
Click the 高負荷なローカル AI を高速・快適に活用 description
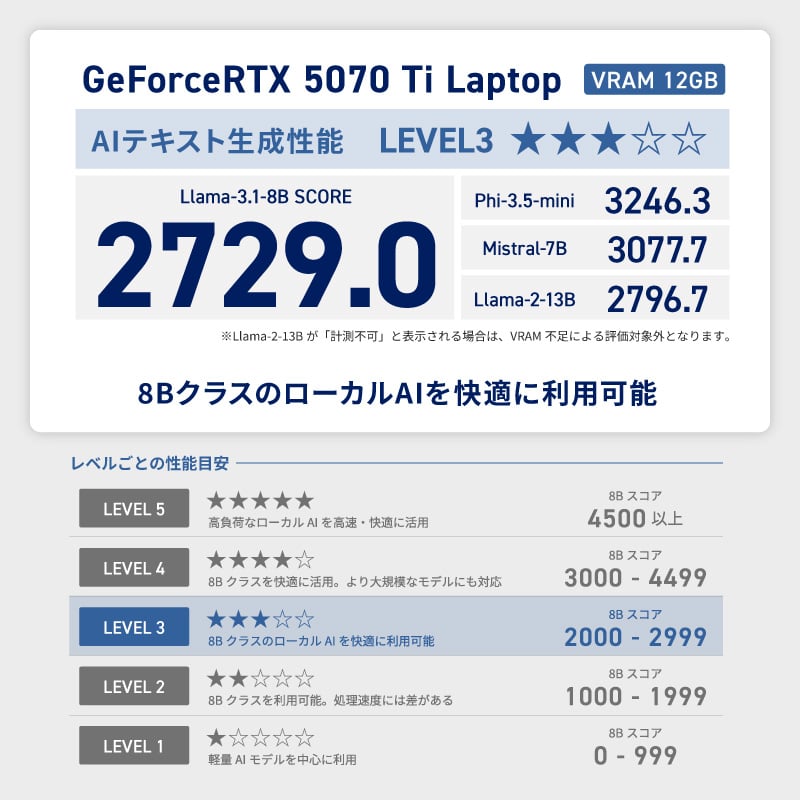click(x=318, y=522)
